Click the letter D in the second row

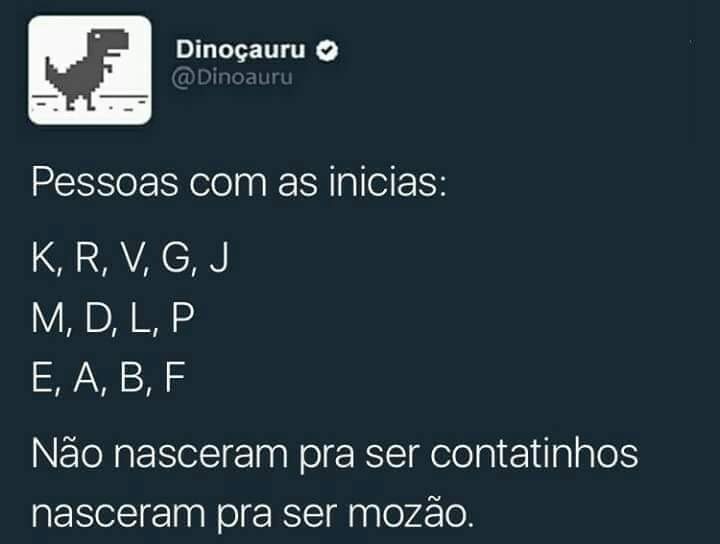(x=98, y=317)
